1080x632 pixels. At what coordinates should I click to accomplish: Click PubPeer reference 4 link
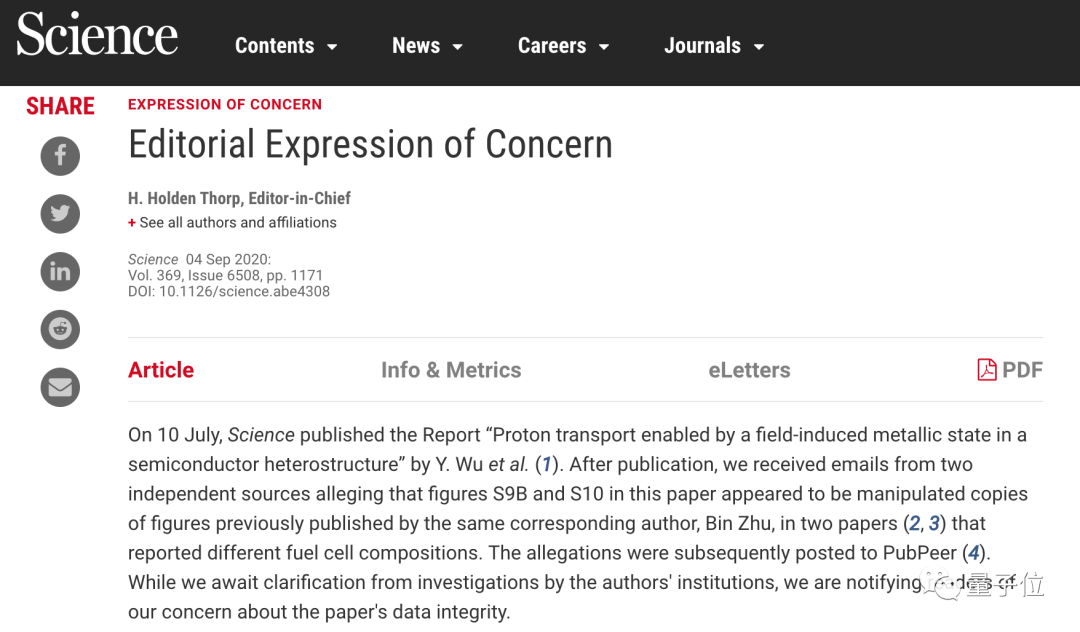[973, 553]
